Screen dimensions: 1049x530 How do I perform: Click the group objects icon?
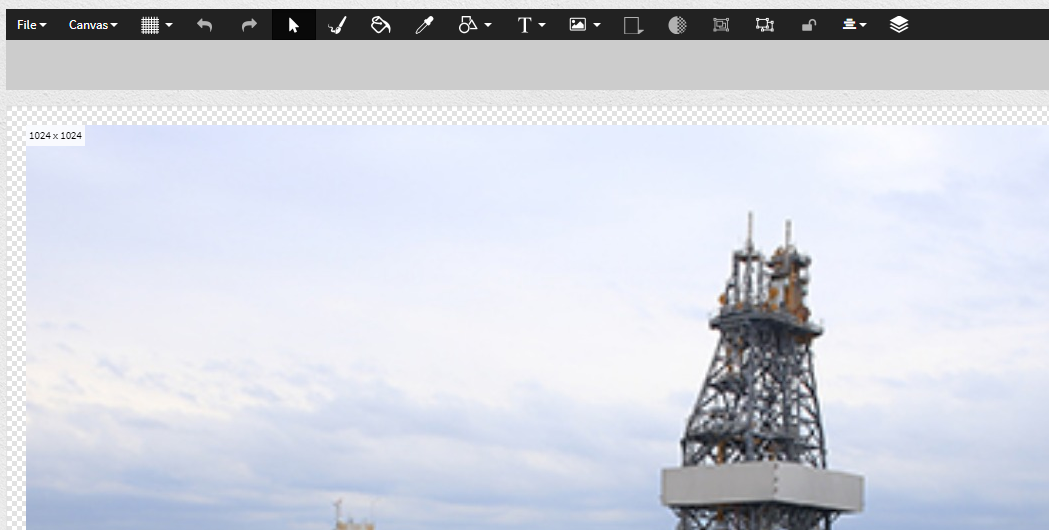721,25
